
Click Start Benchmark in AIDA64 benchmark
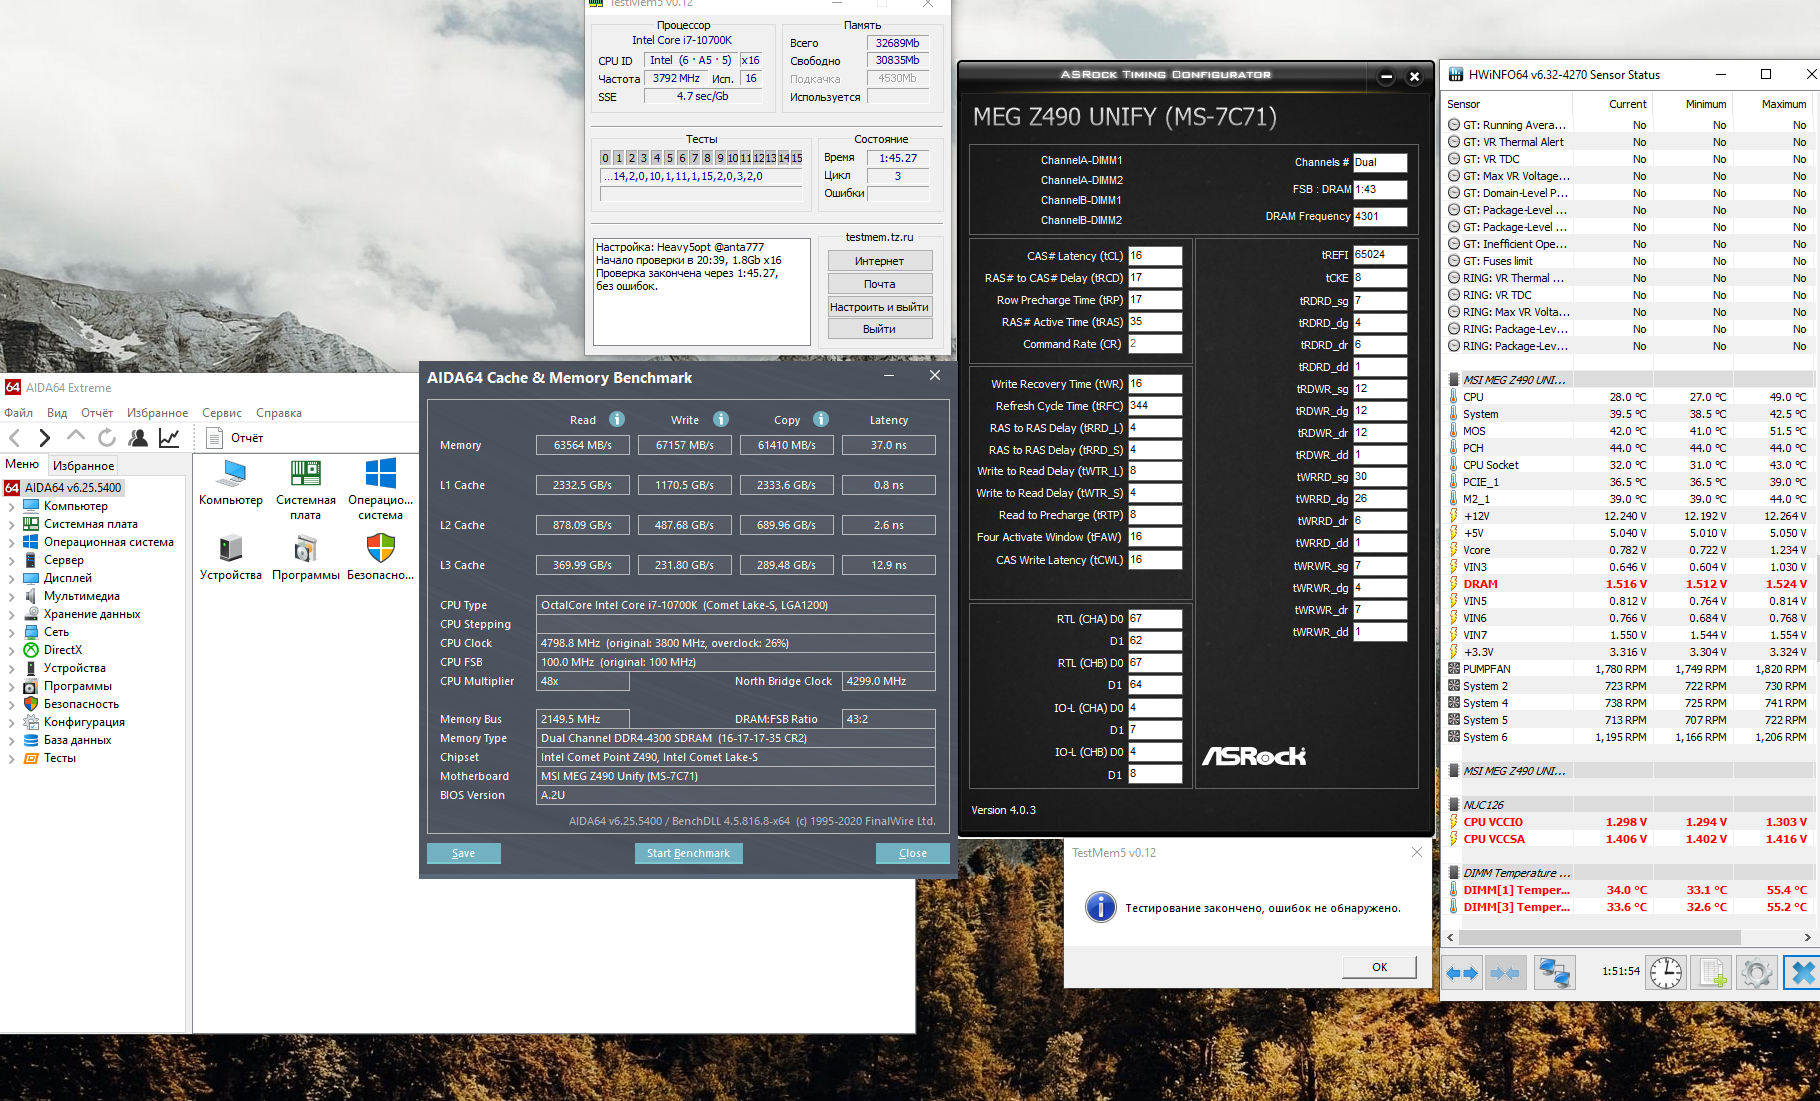688,853
